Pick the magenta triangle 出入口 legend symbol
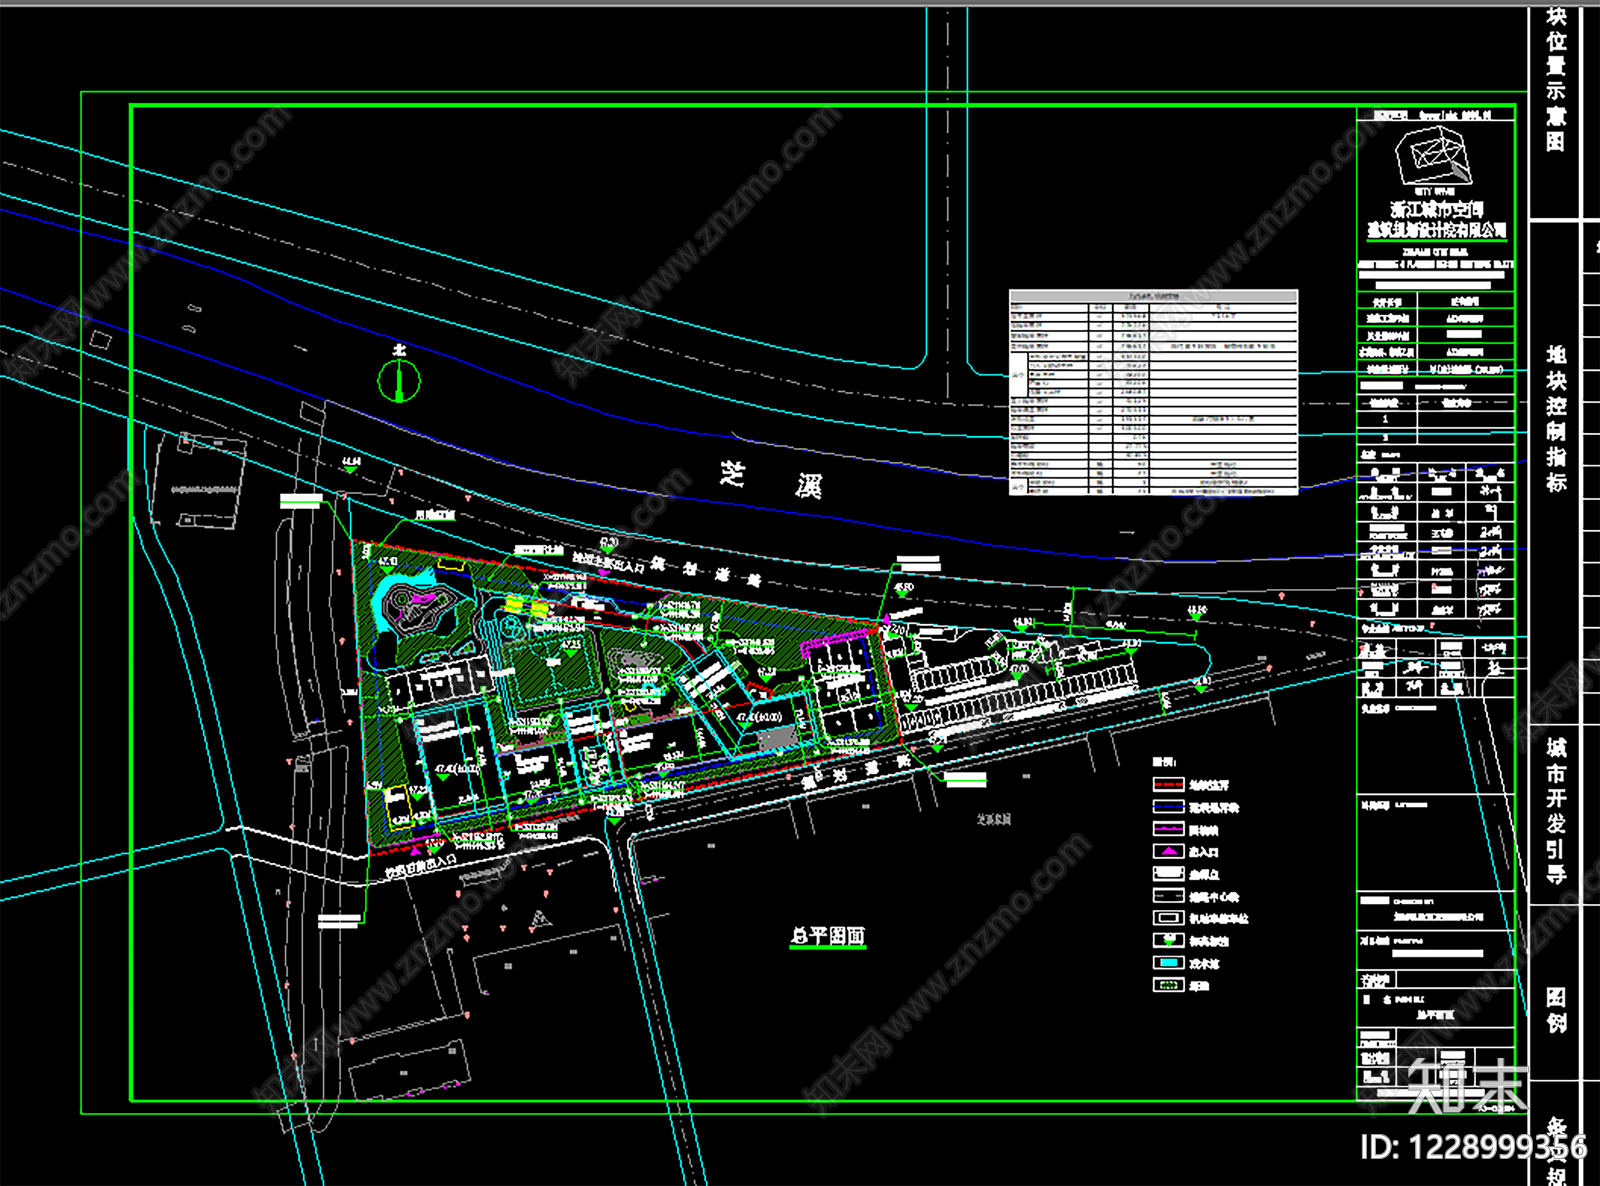The height and width of the screenshot is (1186, 1600). pyautogui.click(x=1168, y=852)
